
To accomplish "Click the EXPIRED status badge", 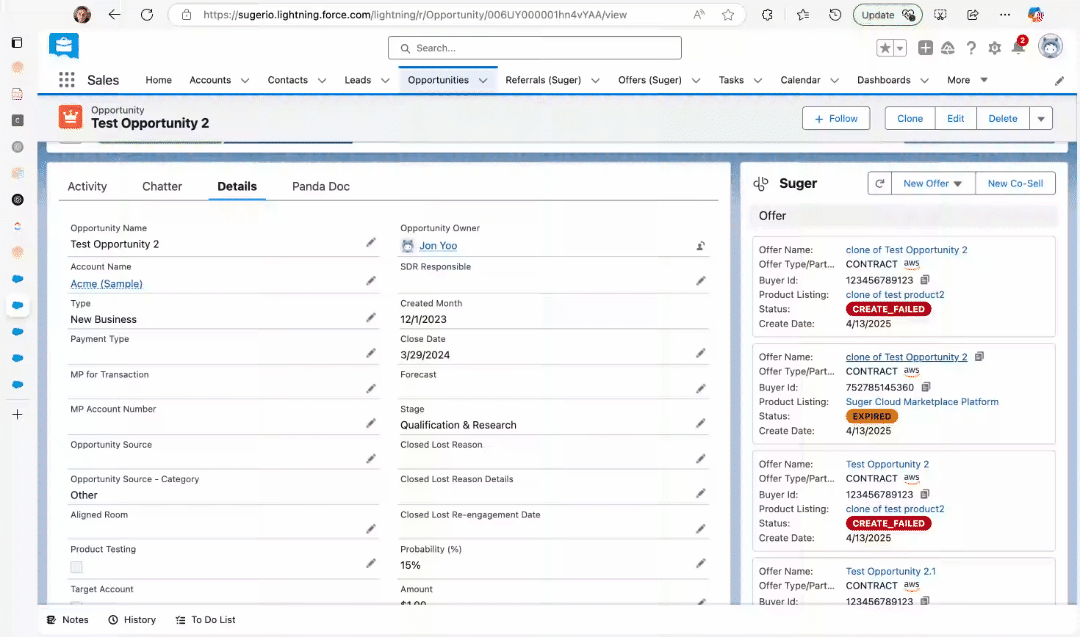I will coord(871,416).
